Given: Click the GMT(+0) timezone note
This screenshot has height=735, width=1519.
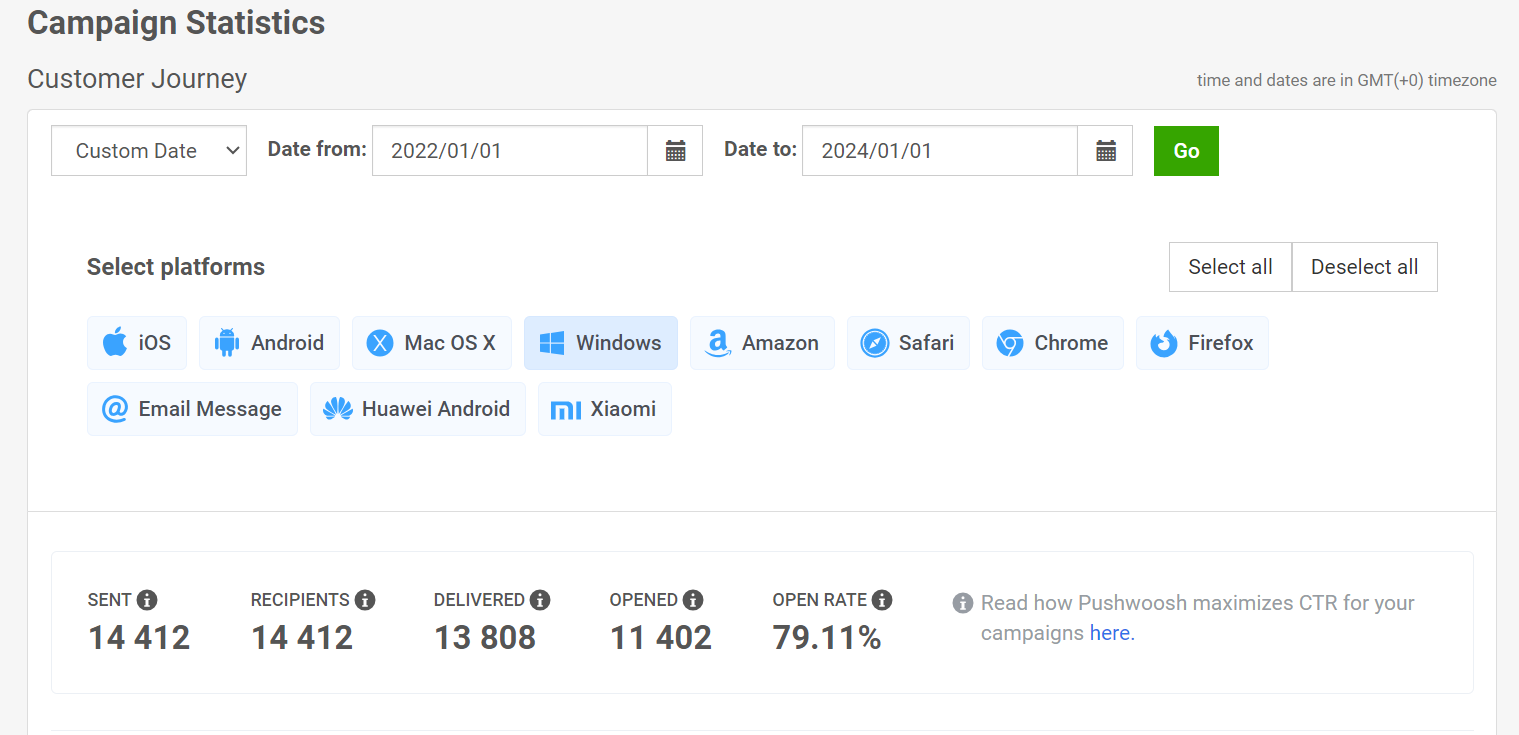Looking at the screenshot, I should pos(1347,80).
